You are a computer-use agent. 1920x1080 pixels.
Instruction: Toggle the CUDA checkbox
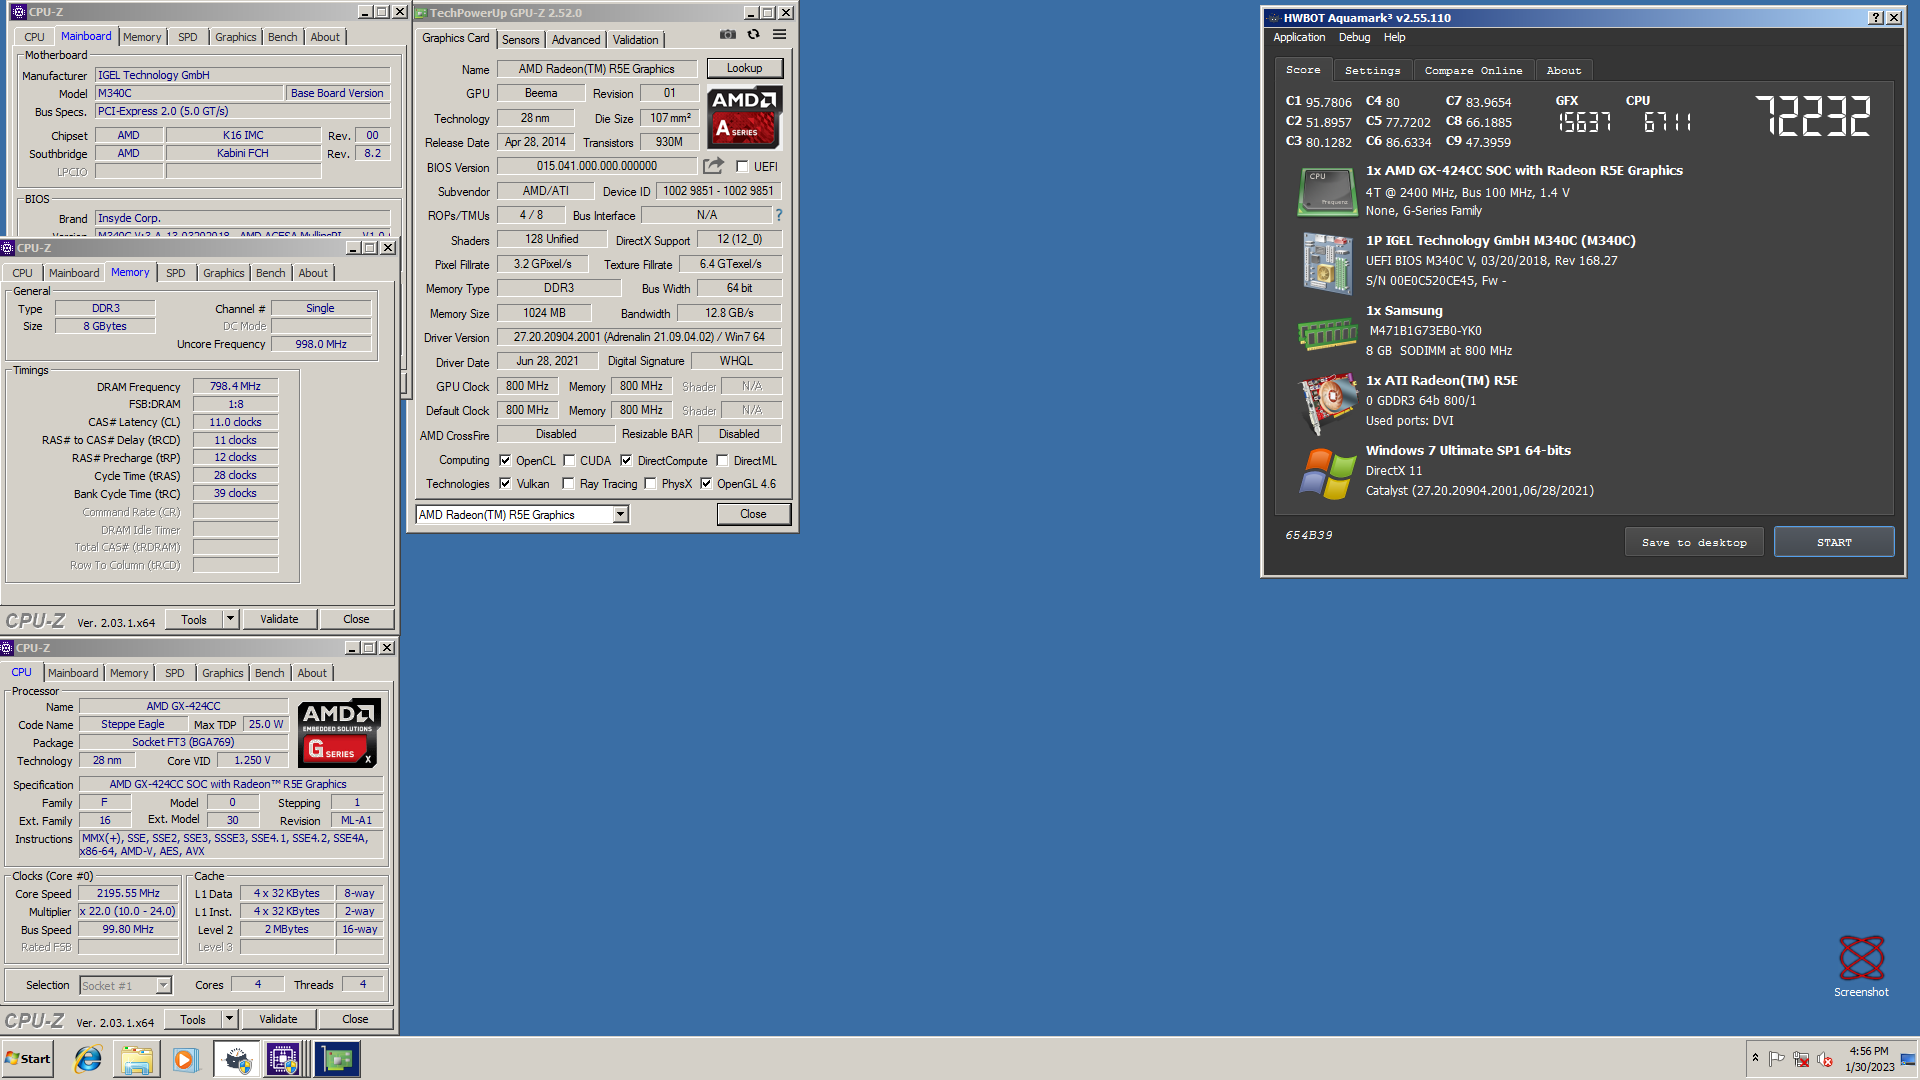pyautogui.click(x=569, y=461)
